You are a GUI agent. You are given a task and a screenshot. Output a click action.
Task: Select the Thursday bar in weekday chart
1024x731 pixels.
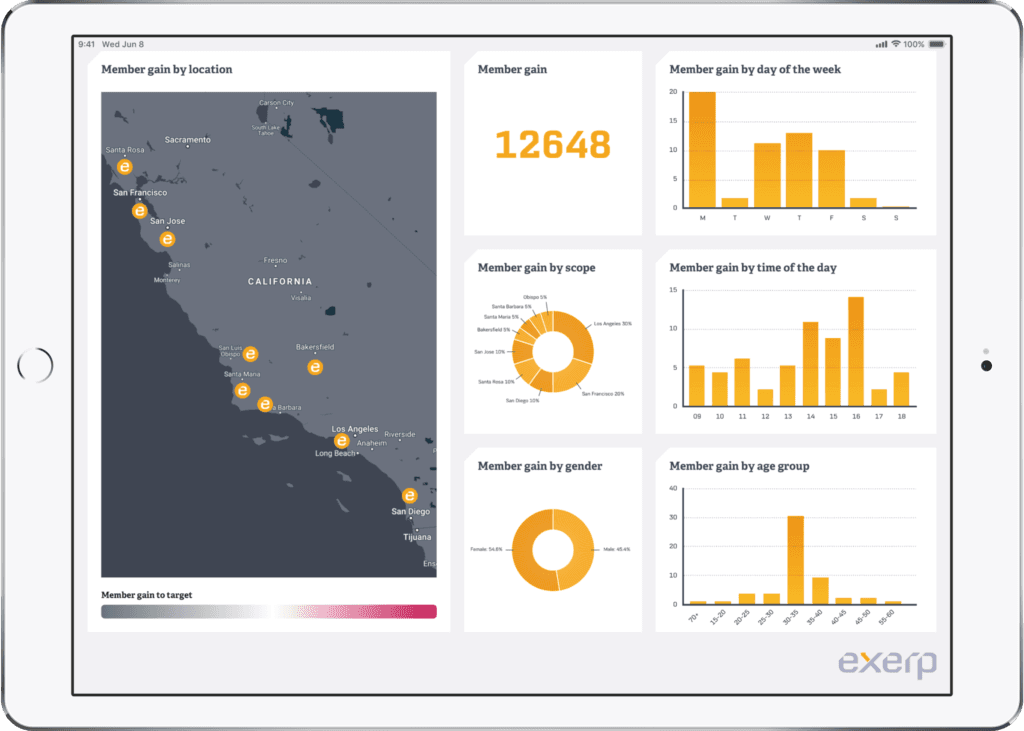[799, 171]
